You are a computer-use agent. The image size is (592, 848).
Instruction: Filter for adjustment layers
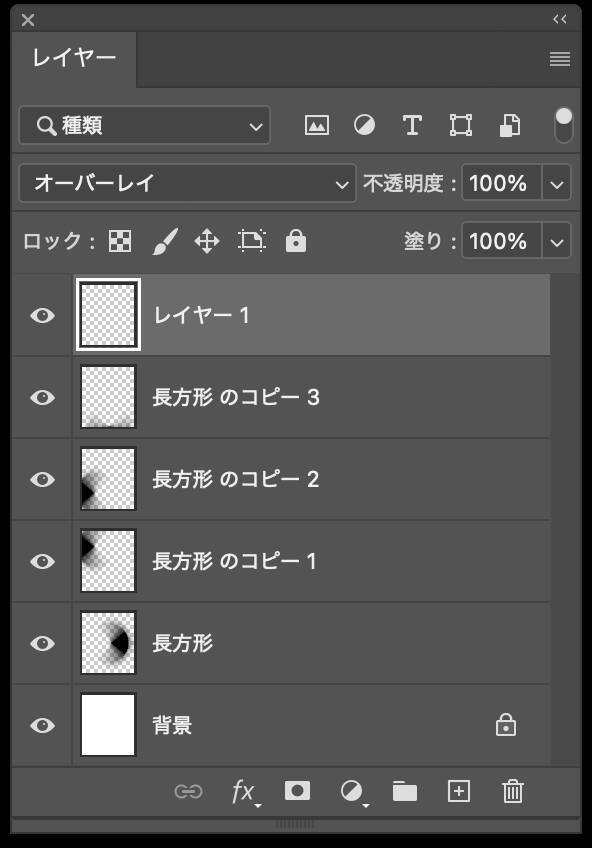[x=364, y=124]
